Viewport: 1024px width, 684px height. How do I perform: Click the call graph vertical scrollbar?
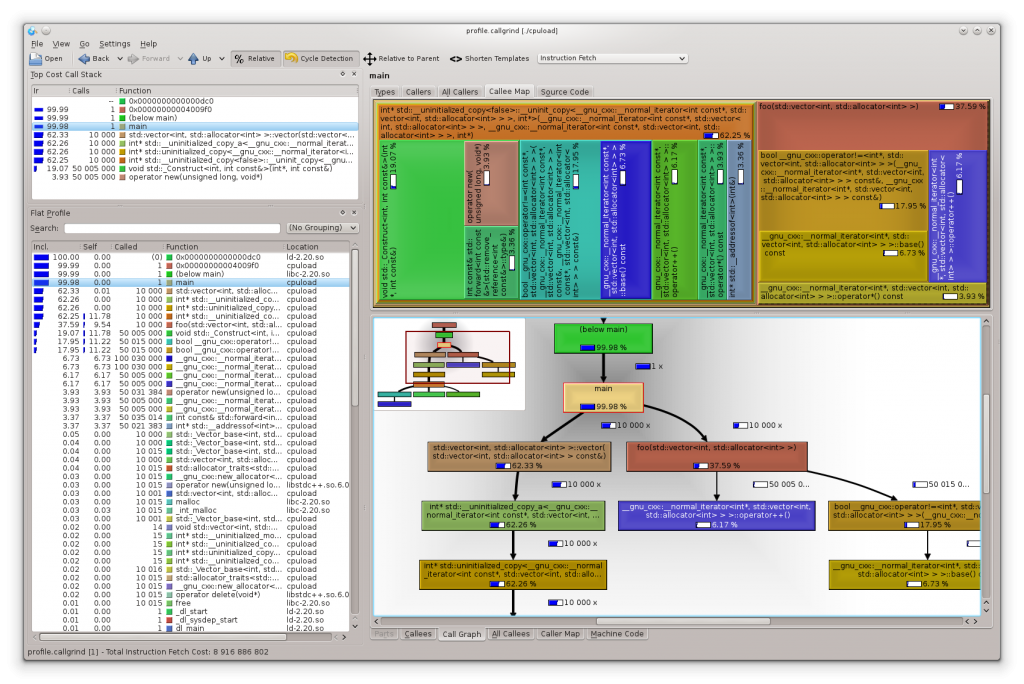[x=986, y=444]
